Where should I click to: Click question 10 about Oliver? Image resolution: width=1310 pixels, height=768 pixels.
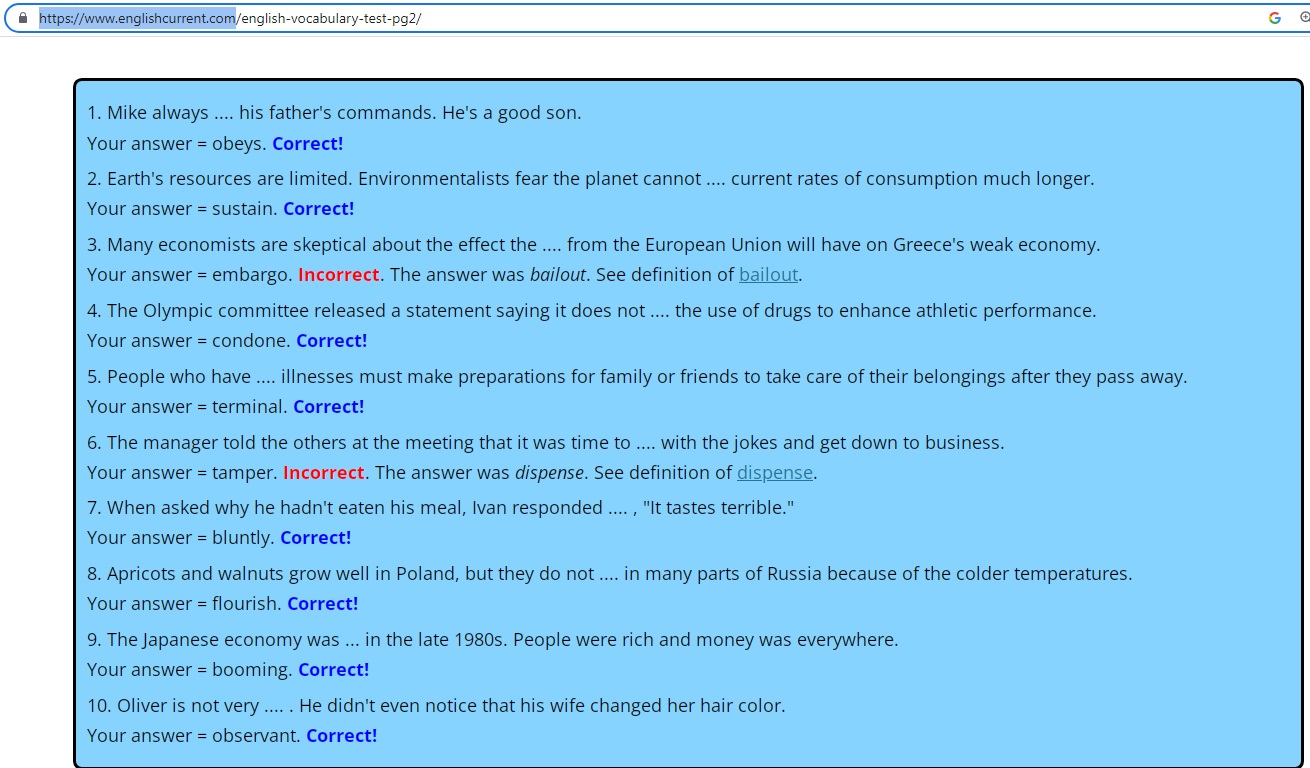(x=436, y=706)
